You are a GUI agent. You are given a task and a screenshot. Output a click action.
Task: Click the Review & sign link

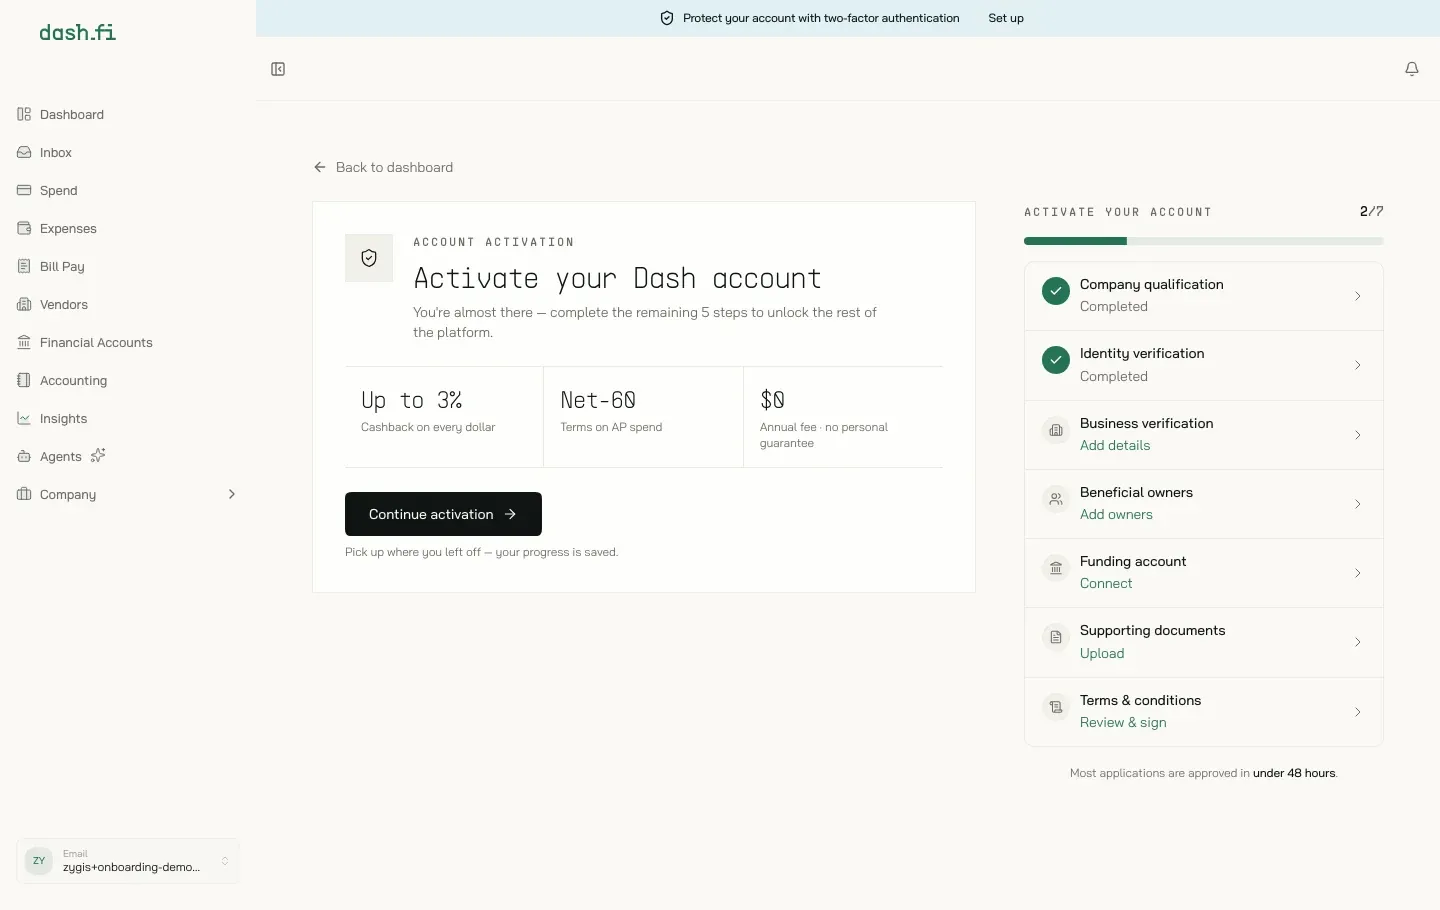tap(1123, 722)
